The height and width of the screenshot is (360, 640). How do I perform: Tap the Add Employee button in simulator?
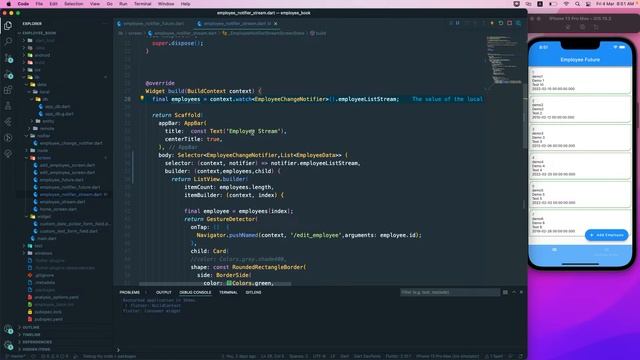pyautogui.click(x=607, y=235)
